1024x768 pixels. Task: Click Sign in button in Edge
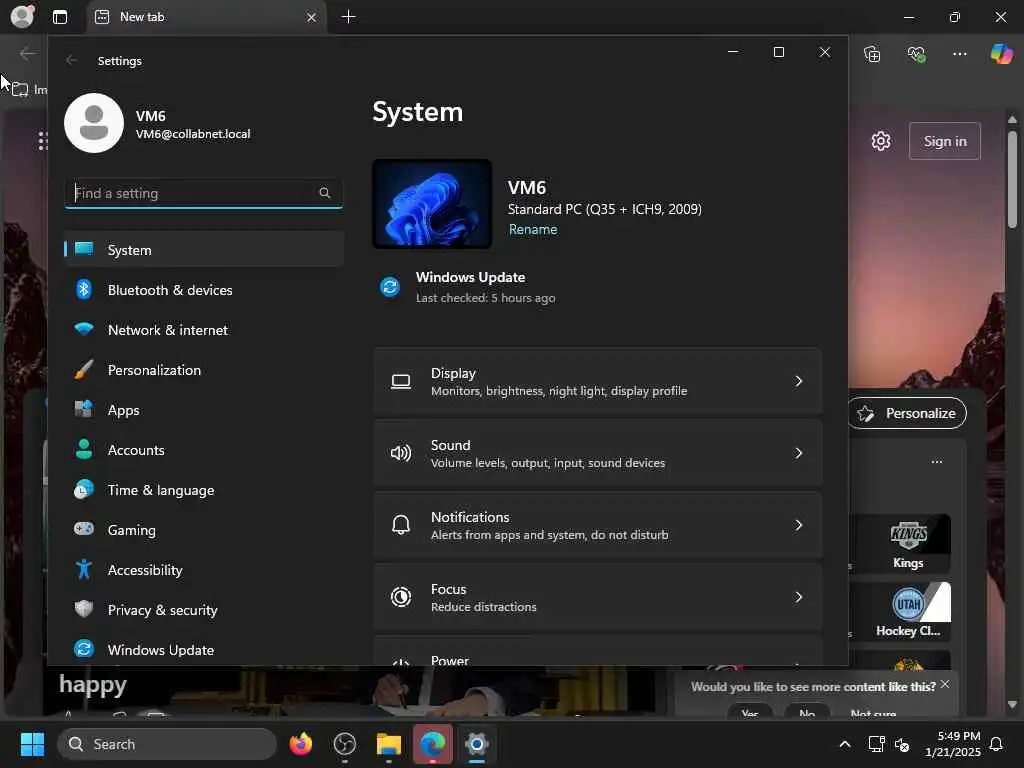pyautogui.click(x=944, y=141)
